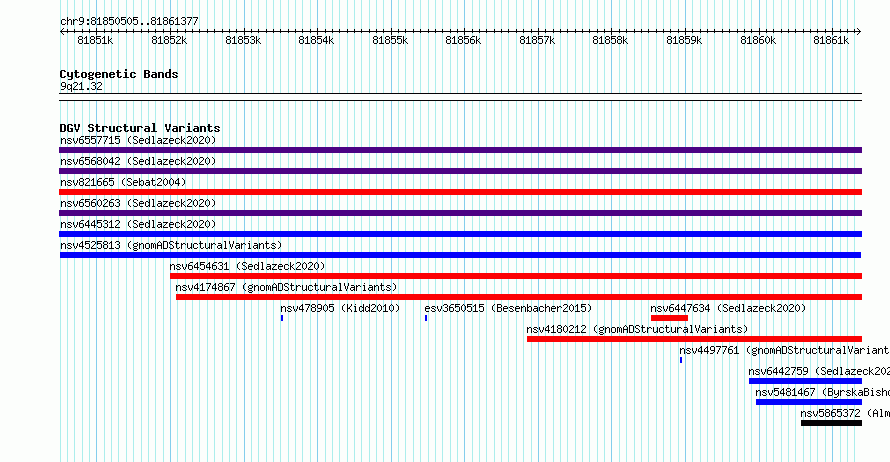Click the nsv6445312 (Sedlazeck2020) label

138,224
